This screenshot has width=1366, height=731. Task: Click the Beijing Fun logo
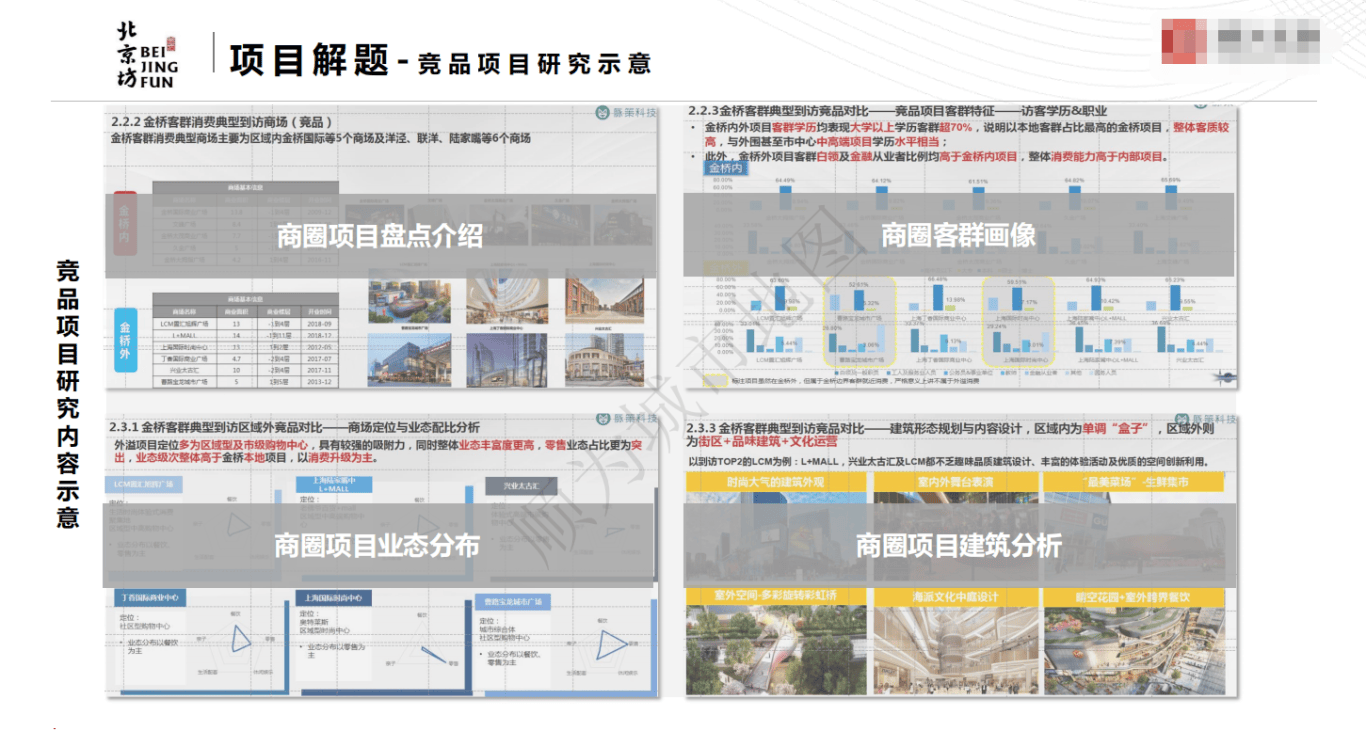tap(147, 54)
